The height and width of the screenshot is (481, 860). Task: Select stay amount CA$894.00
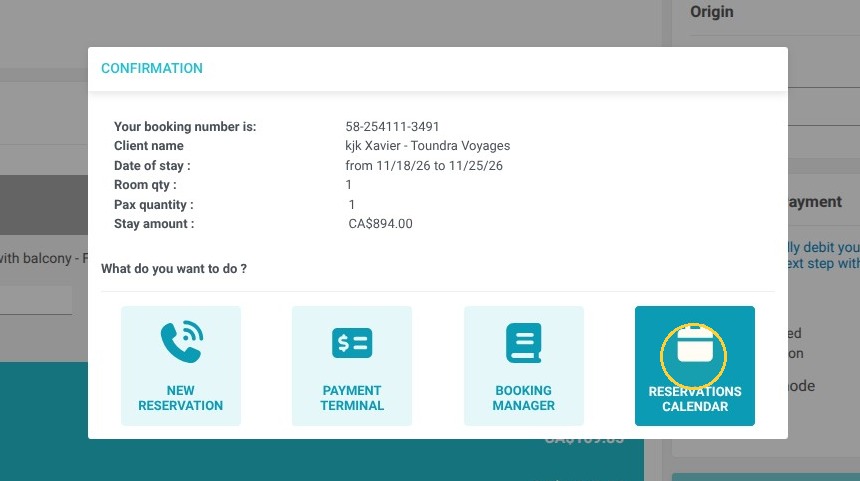pos(381,224)
